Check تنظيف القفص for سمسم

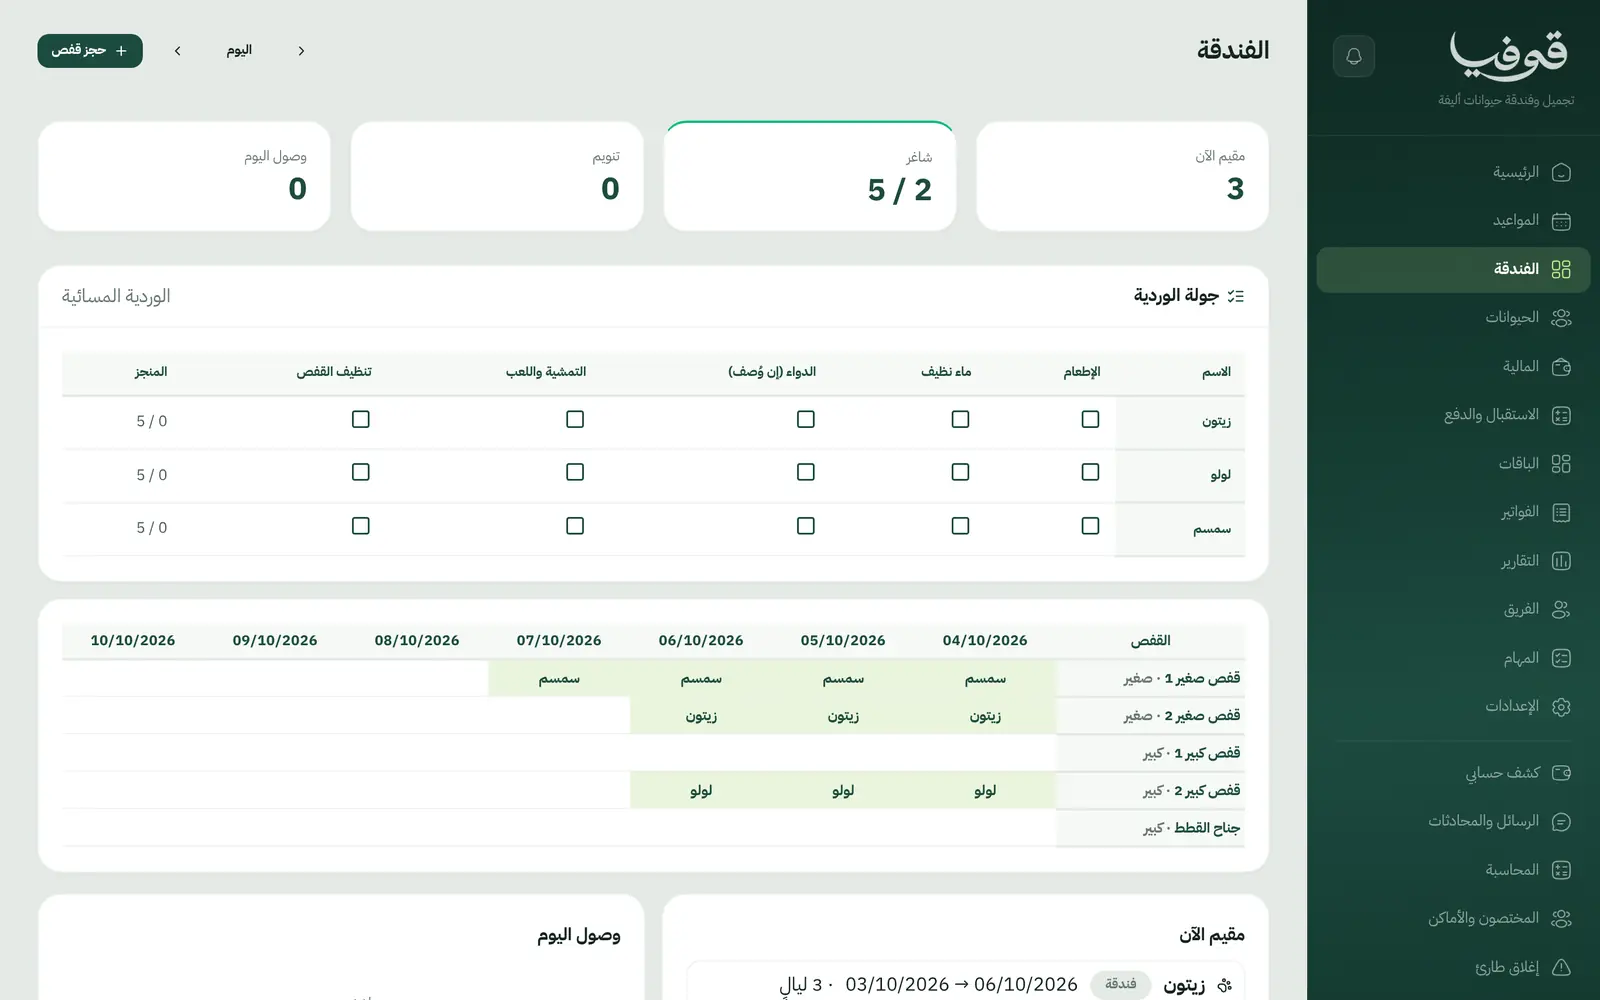[x=360, y=525]
